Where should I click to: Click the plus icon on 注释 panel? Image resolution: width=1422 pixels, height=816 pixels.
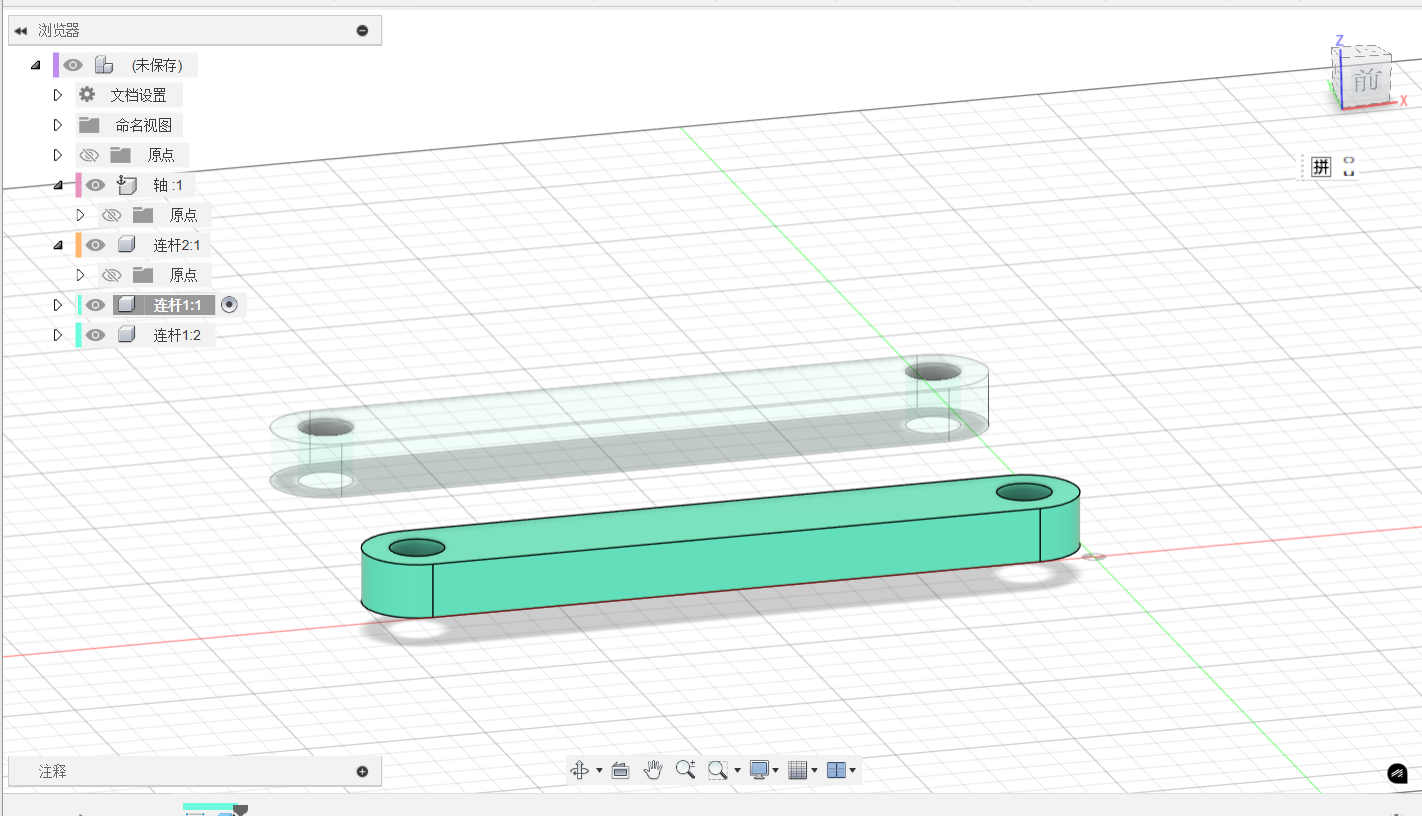tap(362, 771)
